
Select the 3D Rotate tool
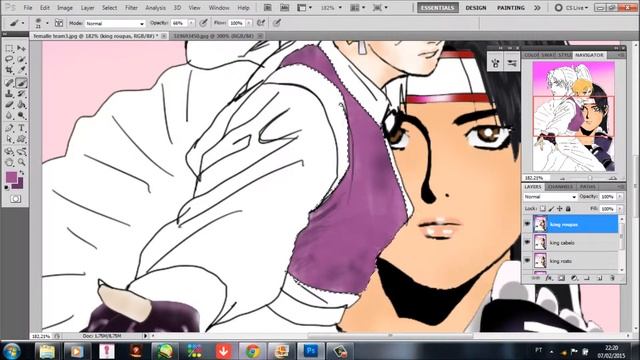point(9,151)
